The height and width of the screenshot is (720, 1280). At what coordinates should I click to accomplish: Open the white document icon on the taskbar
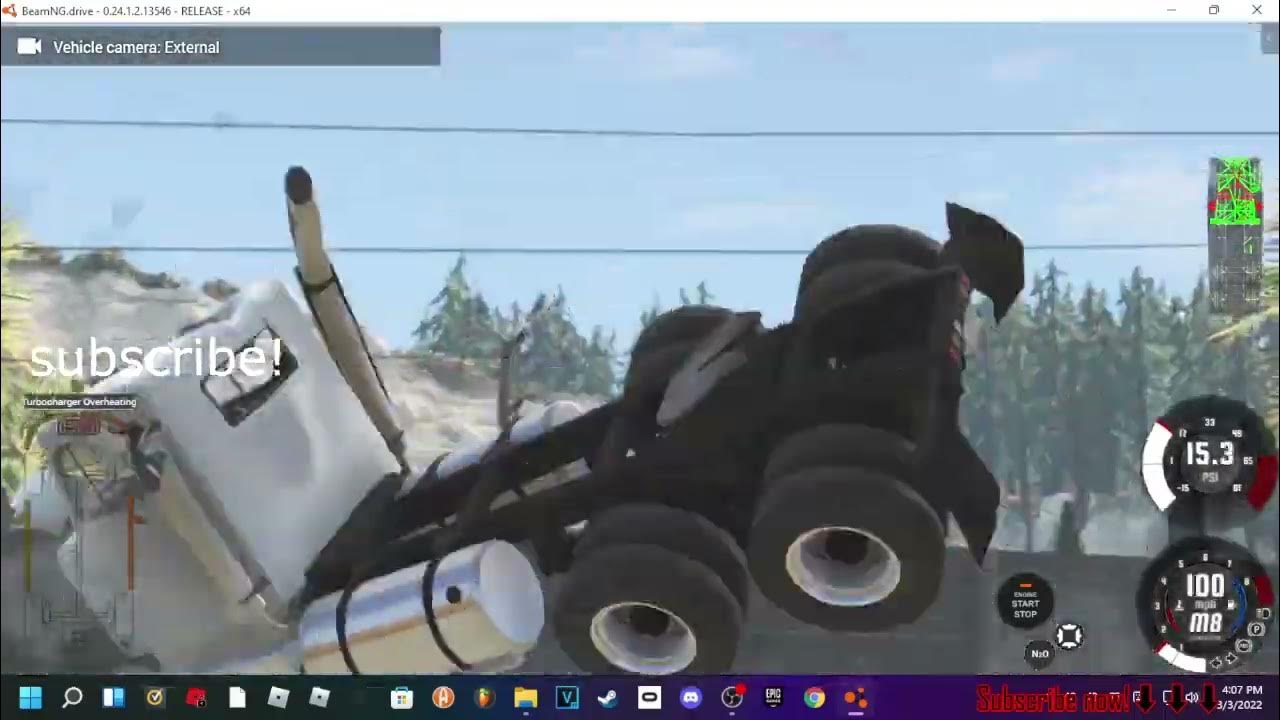coord(237,697)
